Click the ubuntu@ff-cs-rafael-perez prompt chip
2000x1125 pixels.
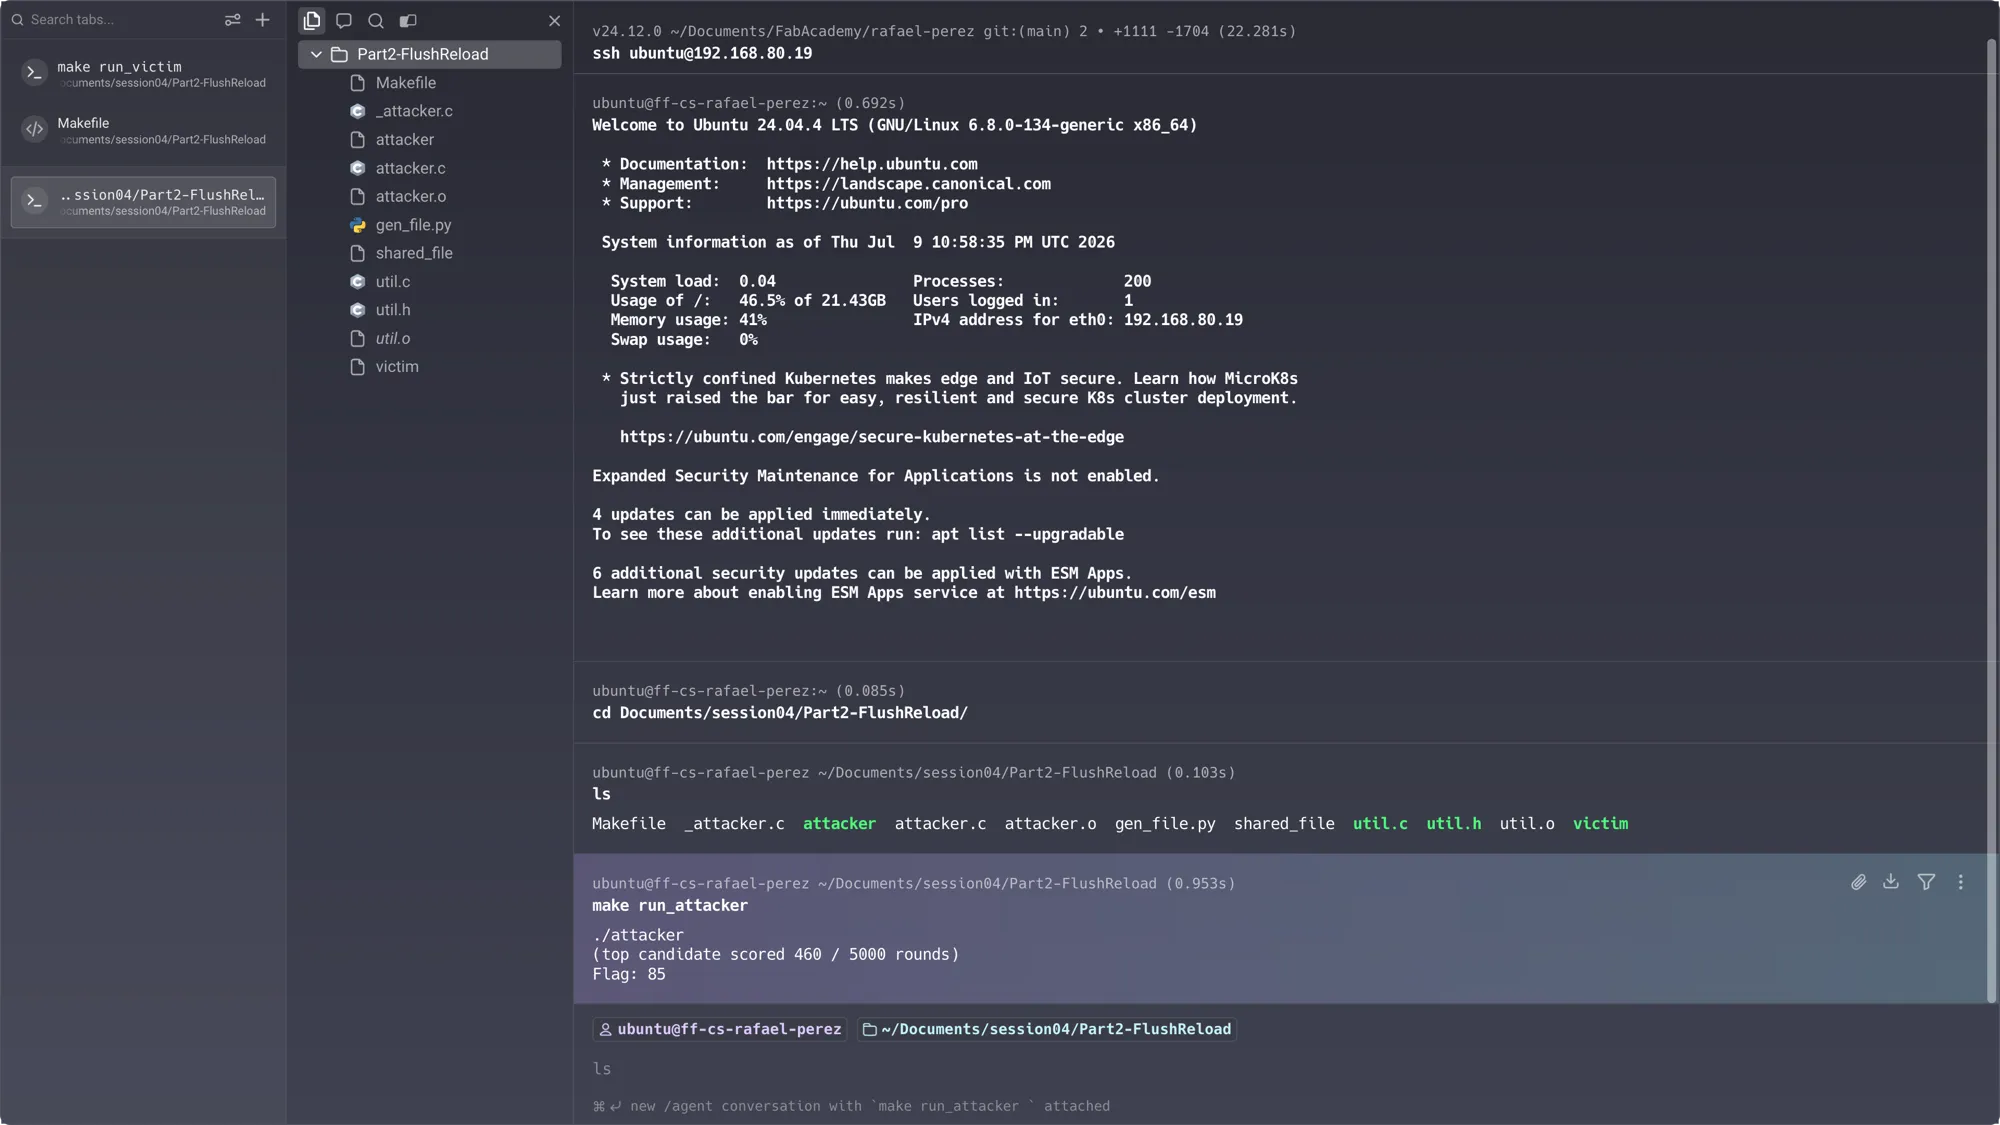pyautogui.click(x=720, y=1029)
